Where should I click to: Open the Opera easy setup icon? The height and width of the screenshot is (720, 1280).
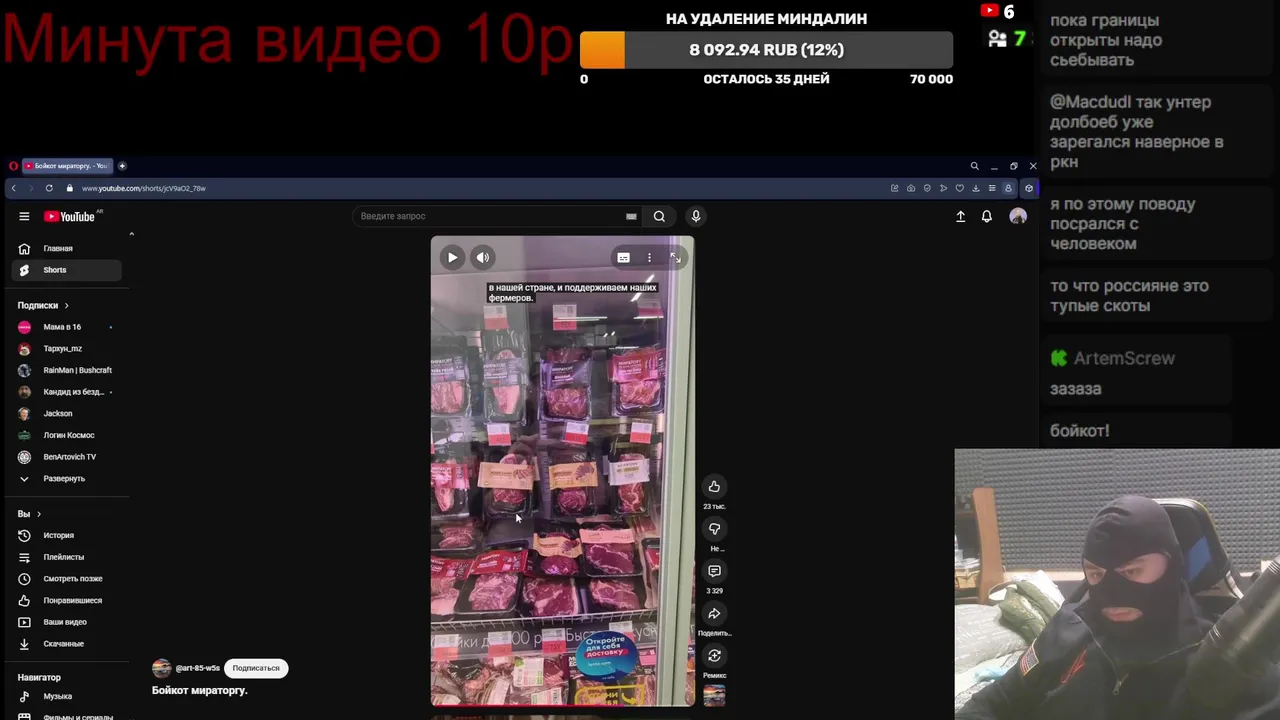tap(992, 188)
